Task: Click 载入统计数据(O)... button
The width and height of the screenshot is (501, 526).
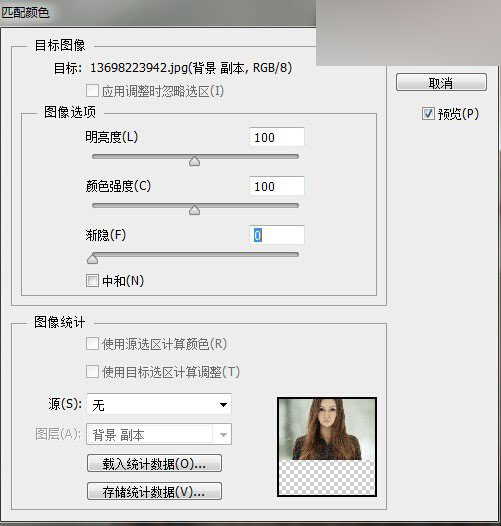Action: tap(154, 464)
